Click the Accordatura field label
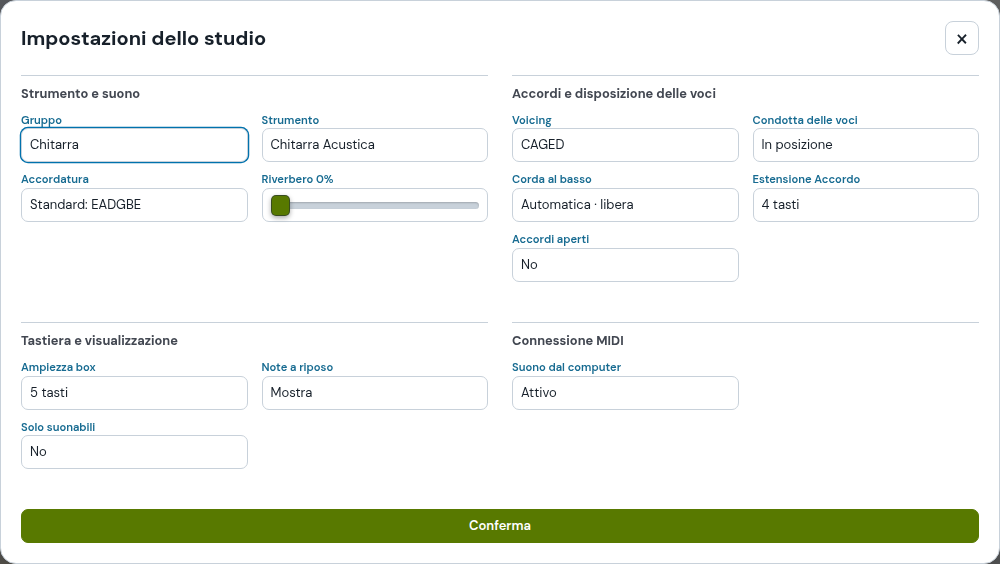The height and width of the screenshot is (564, 1000). click(x=55, y=179)
